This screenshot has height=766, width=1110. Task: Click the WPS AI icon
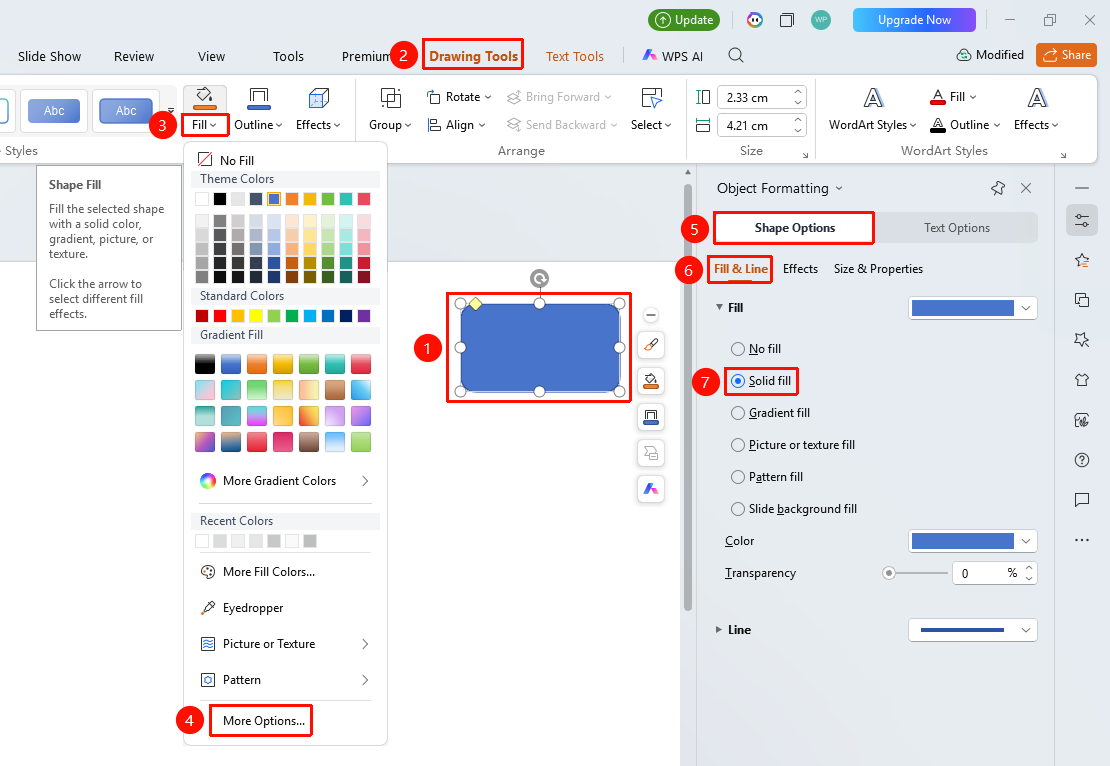pos(672,56)
